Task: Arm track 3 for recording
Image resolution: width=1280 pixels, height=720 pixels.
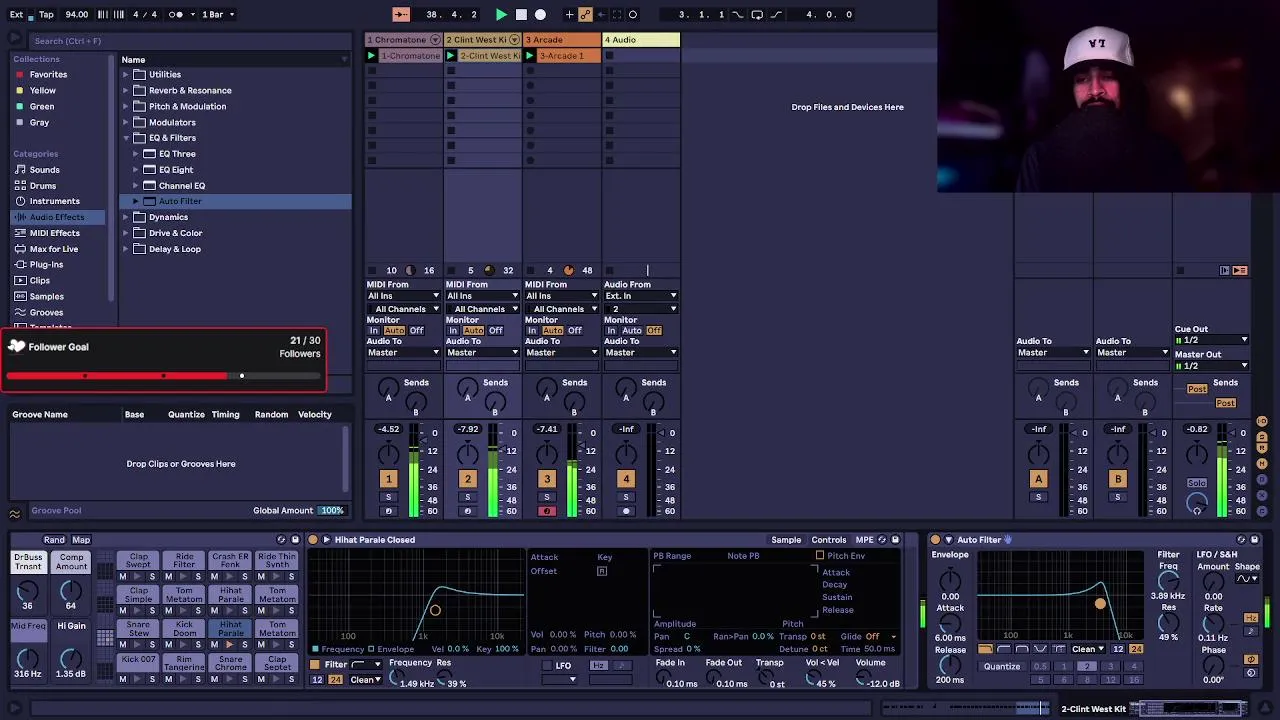Action: (x=547, y=511)
